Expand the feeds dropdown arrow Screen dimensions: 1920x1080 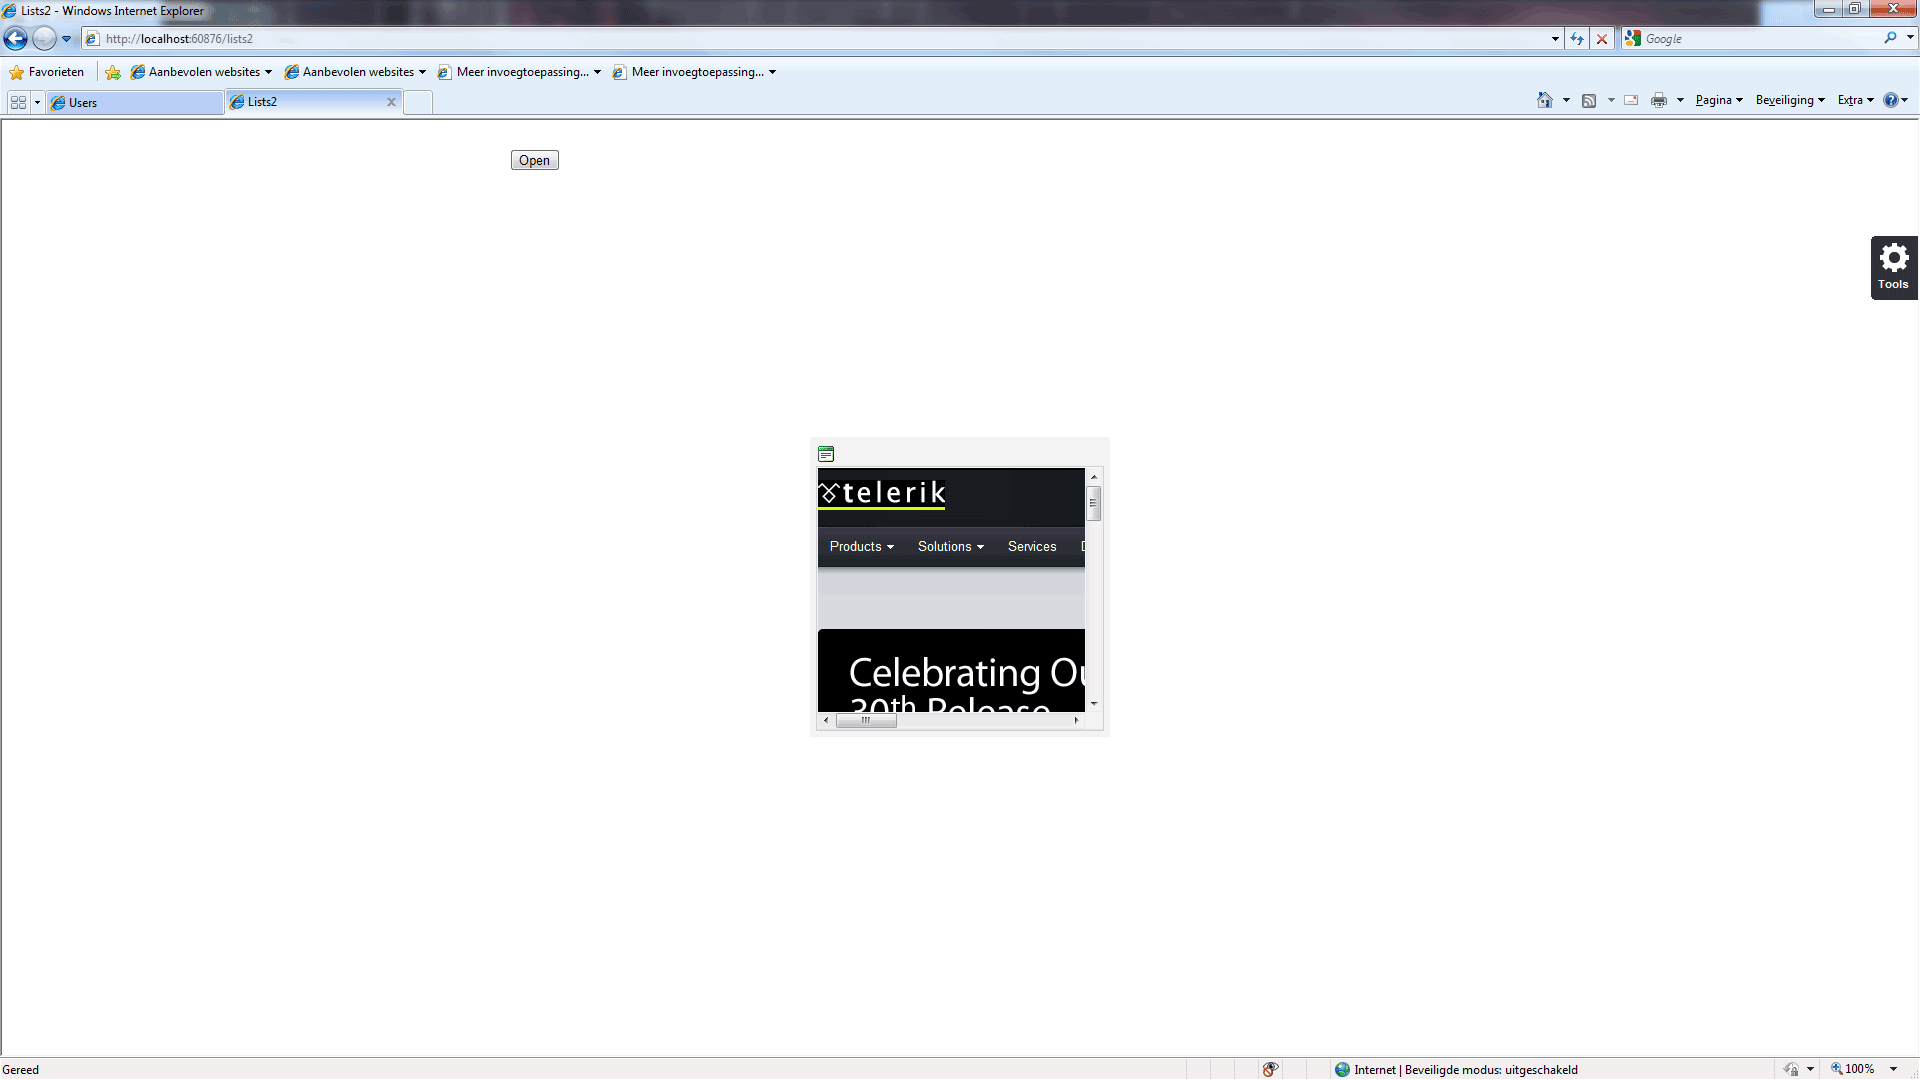1611,100
